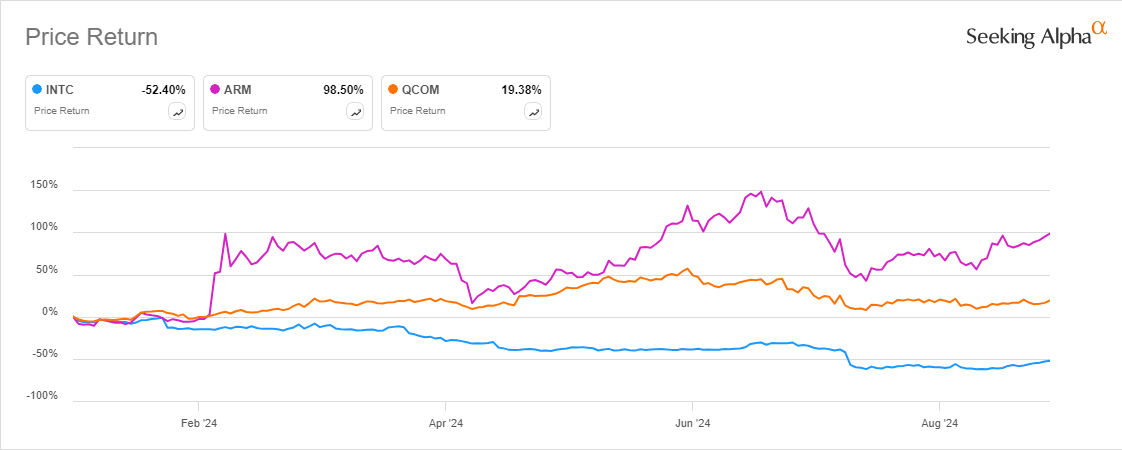Screen dimensions: 1122x450
Task: Click the orange alpha symbol in the logo
Action: pyautogui.click(x=1100, y=30)
